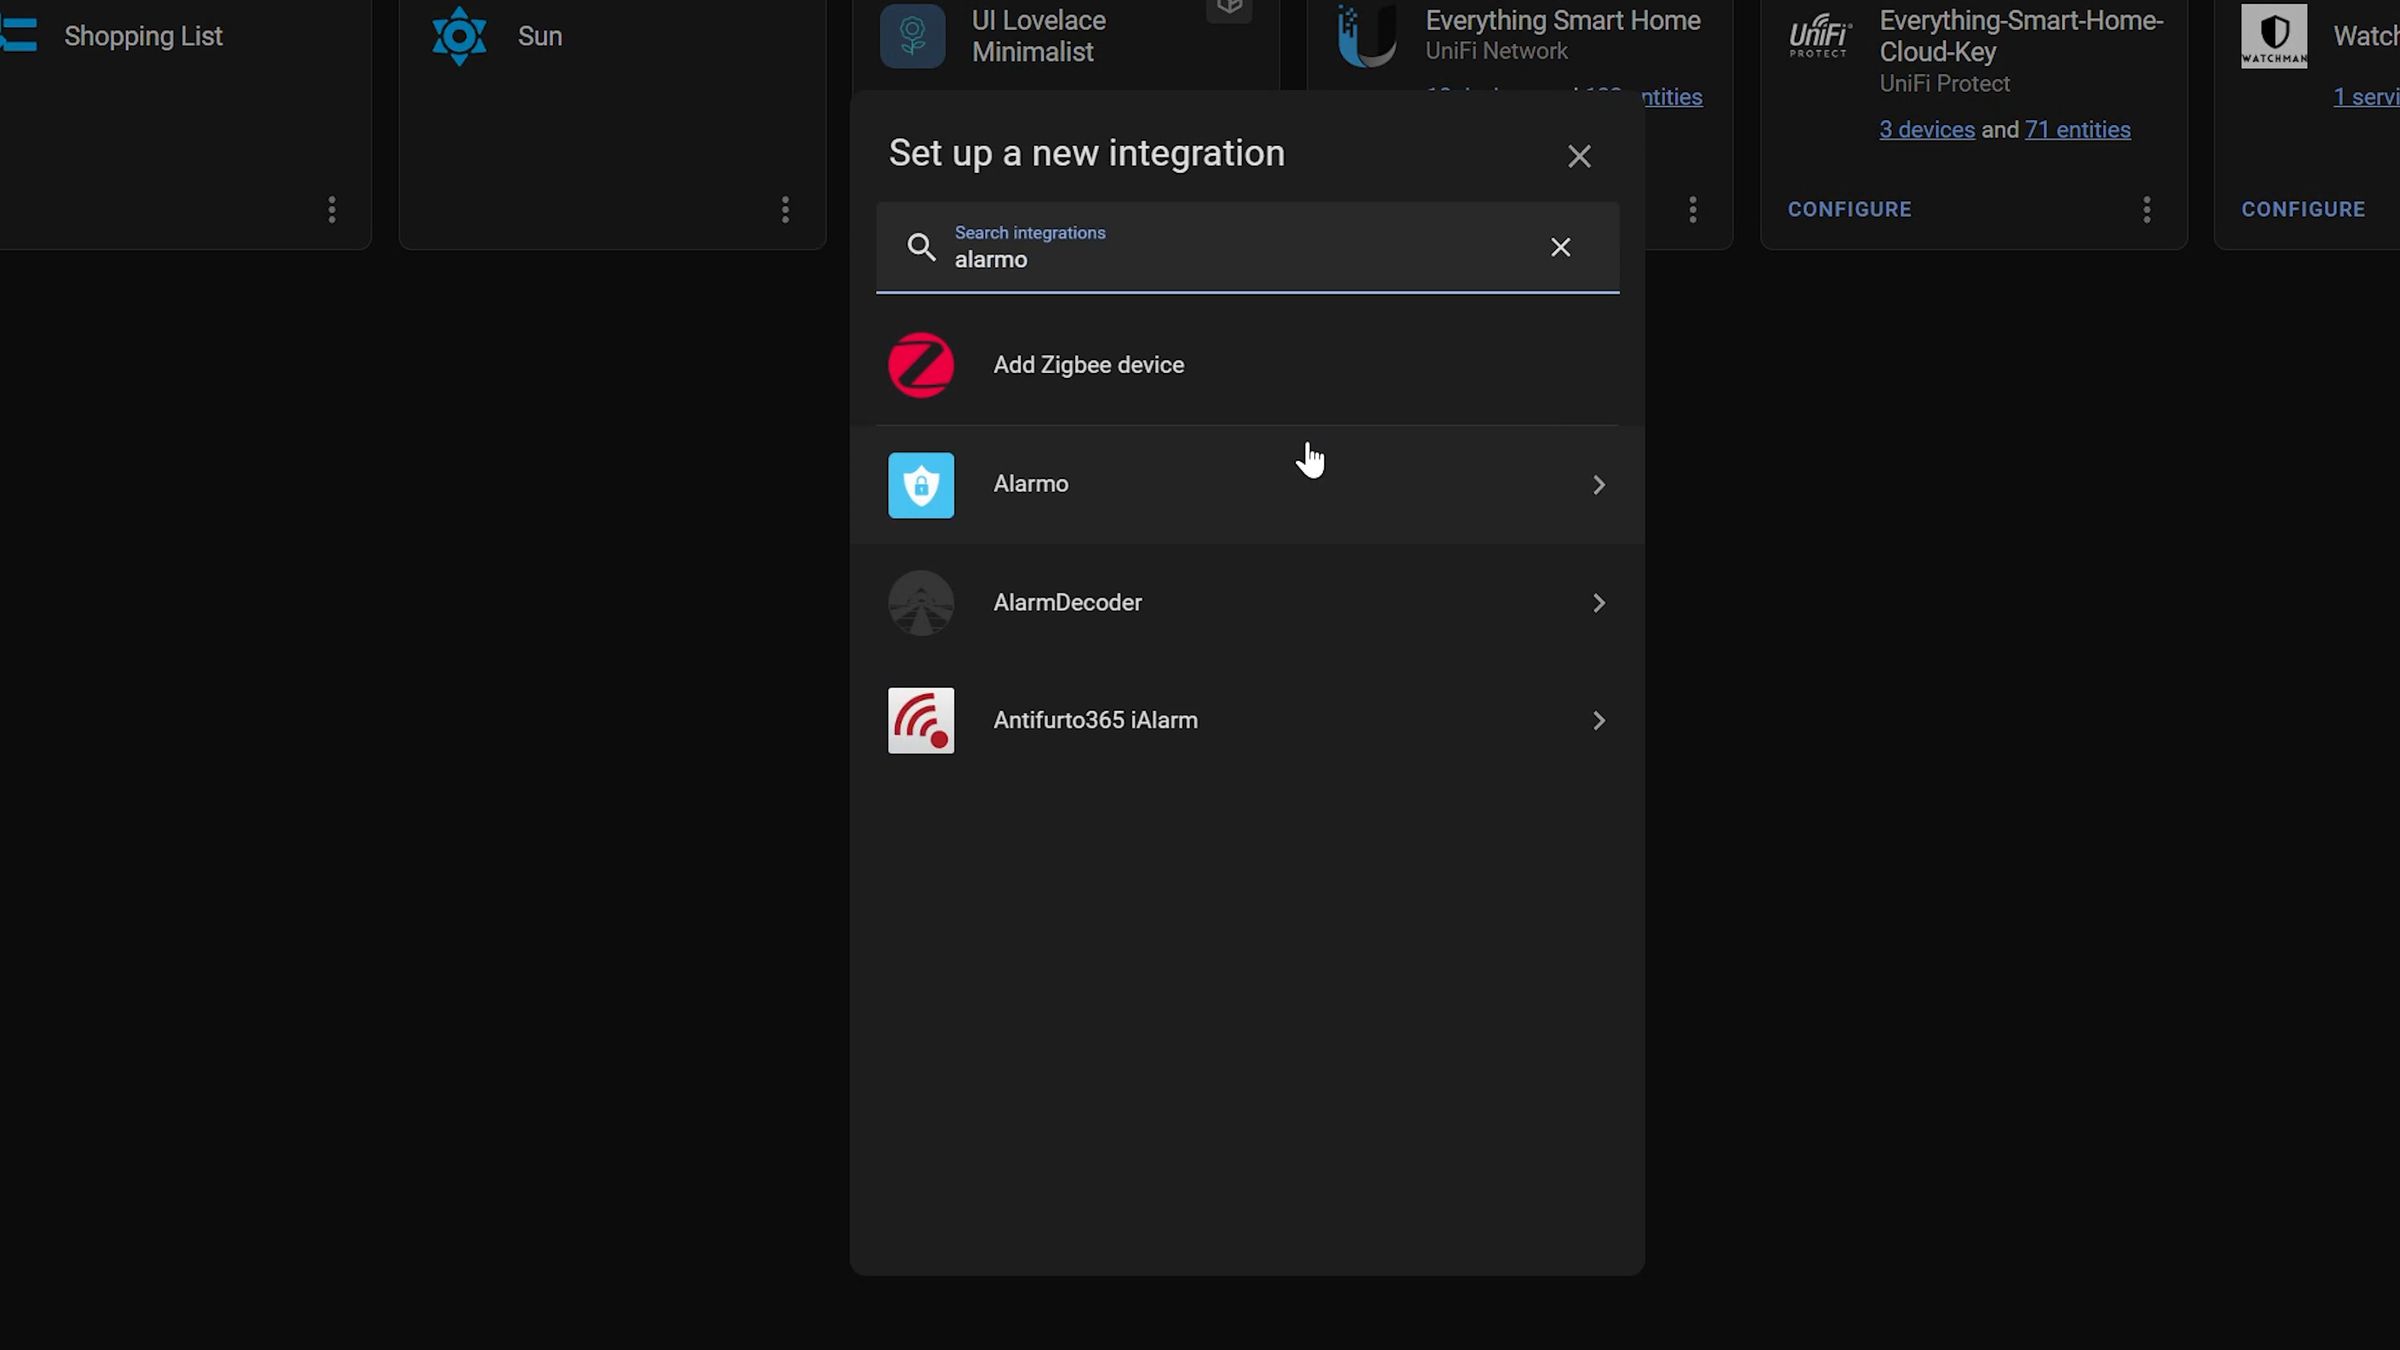Open the 71 entities link

[2077, 130]
